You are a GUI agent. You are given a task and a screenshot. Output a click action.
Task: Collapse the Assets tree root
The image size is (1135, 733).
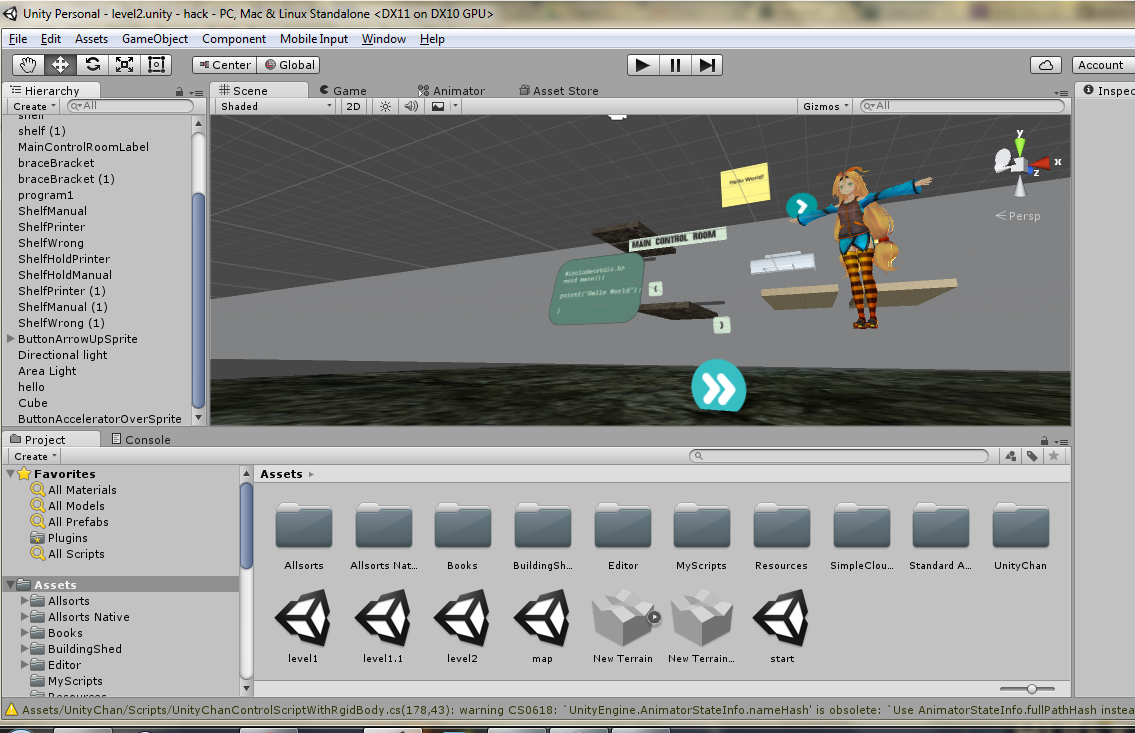click(11, 585)
